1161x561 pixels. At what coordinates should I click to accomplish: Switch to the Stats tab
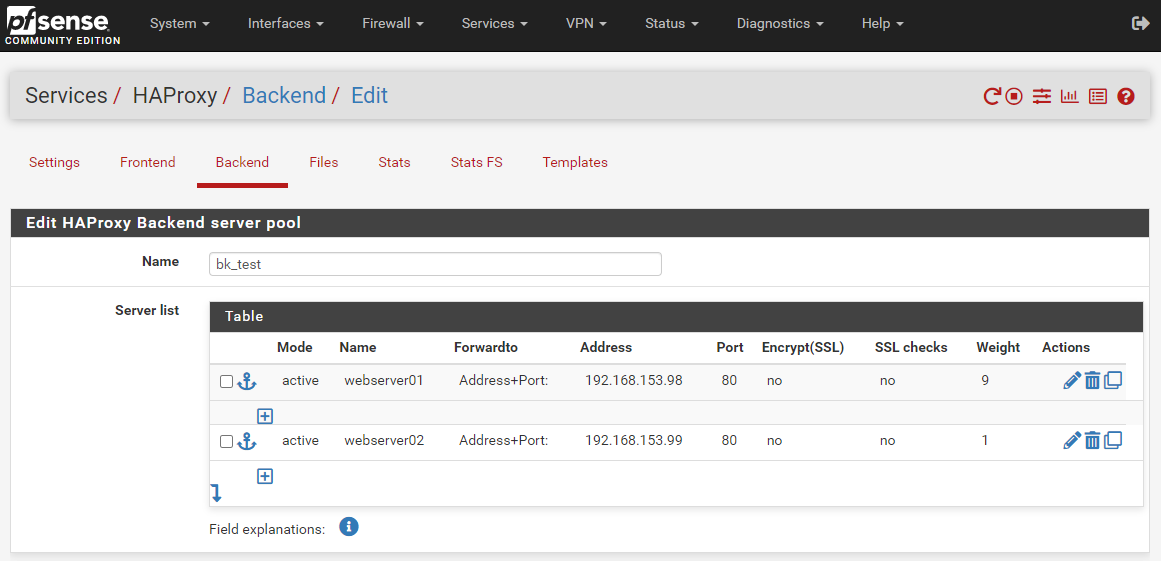(394, 162)
